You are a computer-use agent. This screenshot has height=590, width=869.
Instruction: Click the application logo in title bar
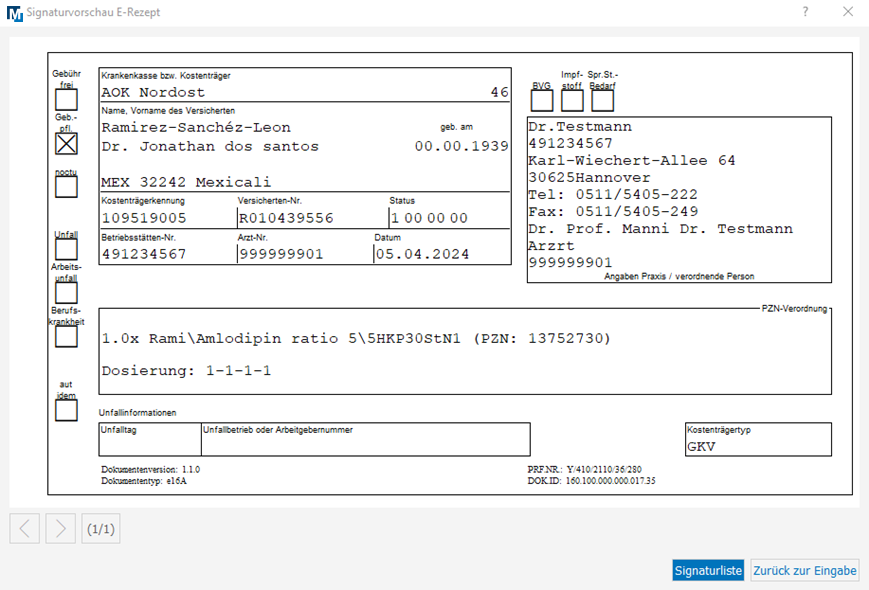coord(15,13)
